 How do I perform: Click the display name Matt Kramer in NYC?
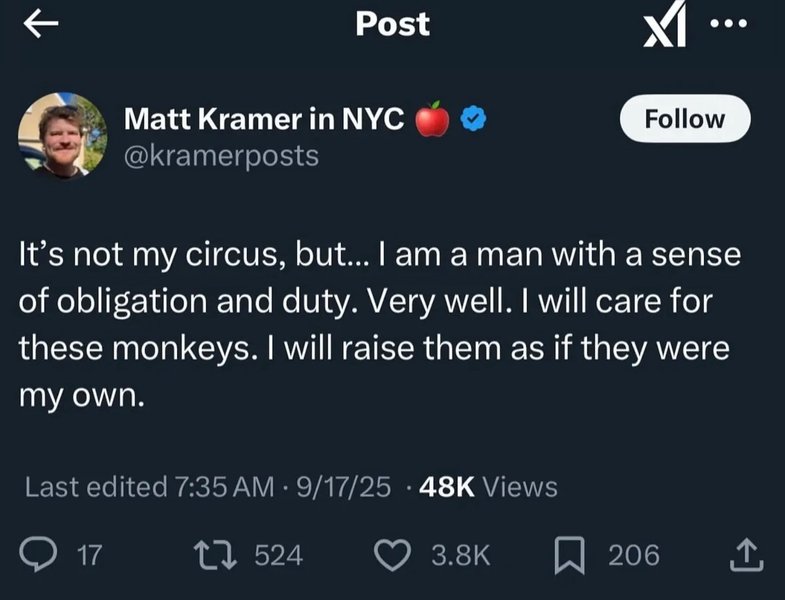(x=264, y=120)
